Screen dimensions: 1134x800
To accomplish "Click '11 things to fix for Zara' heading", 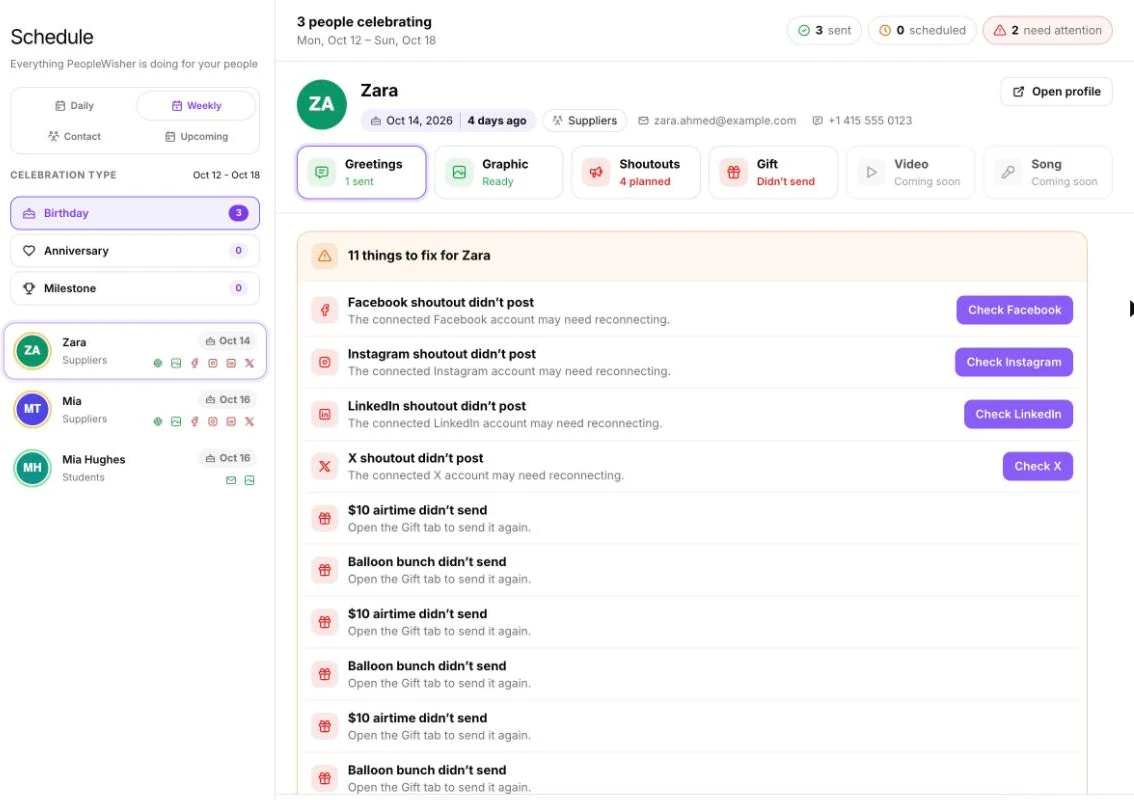I will click(419, 255).
